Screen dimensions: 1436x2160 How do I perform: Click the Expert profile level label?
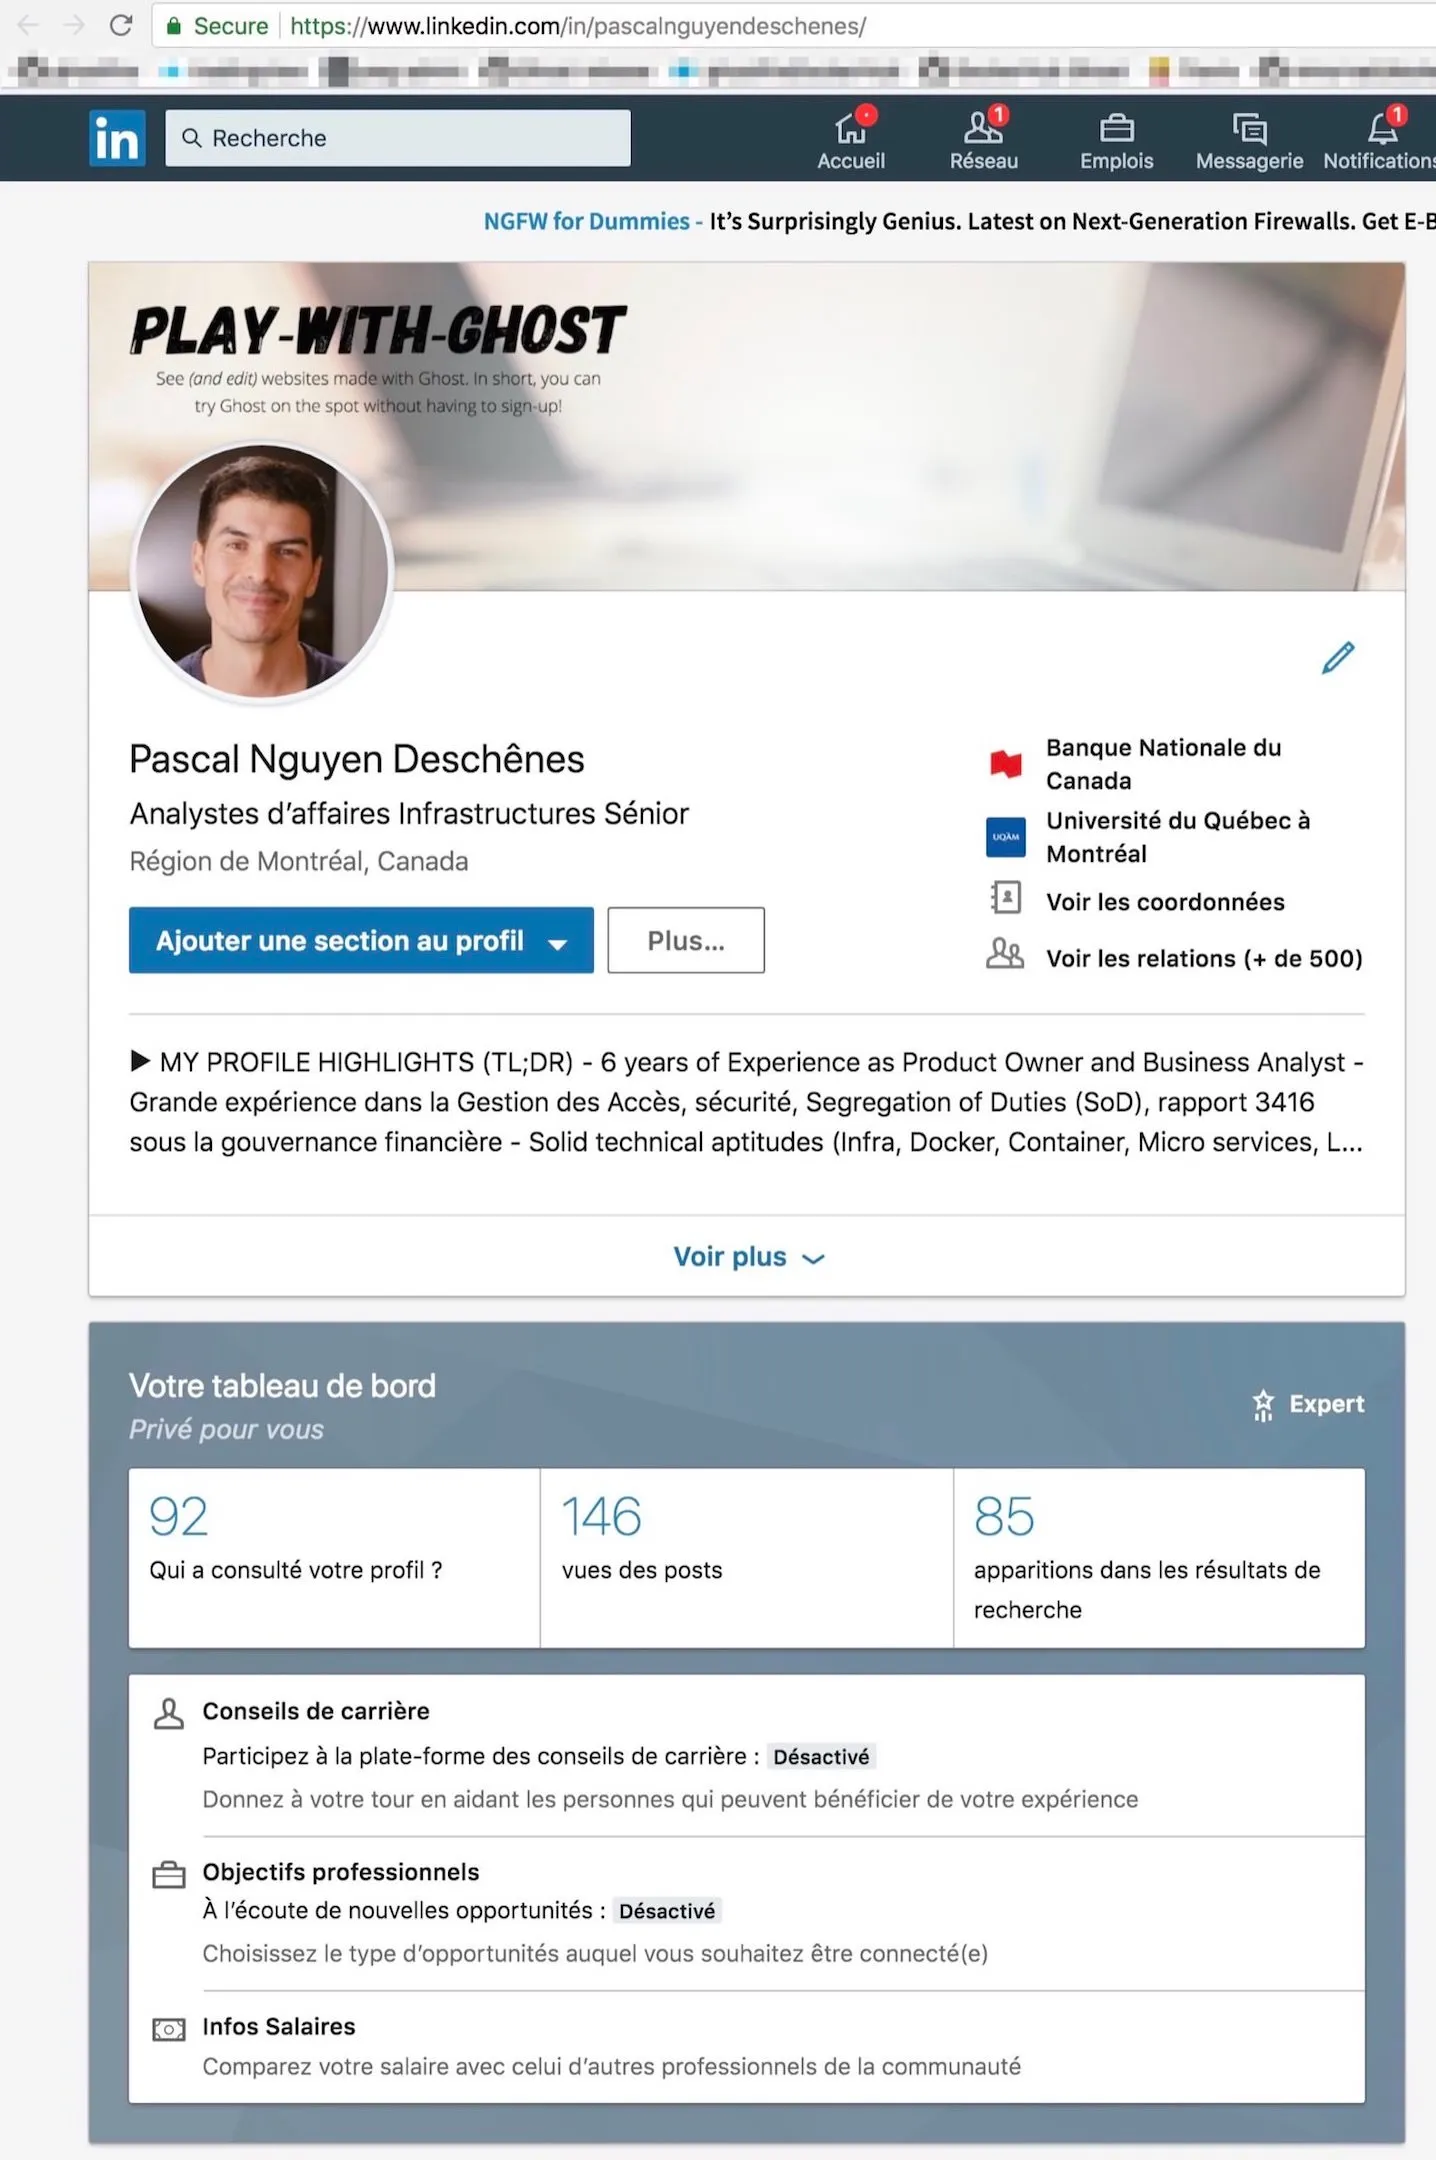(1327, 1404)
